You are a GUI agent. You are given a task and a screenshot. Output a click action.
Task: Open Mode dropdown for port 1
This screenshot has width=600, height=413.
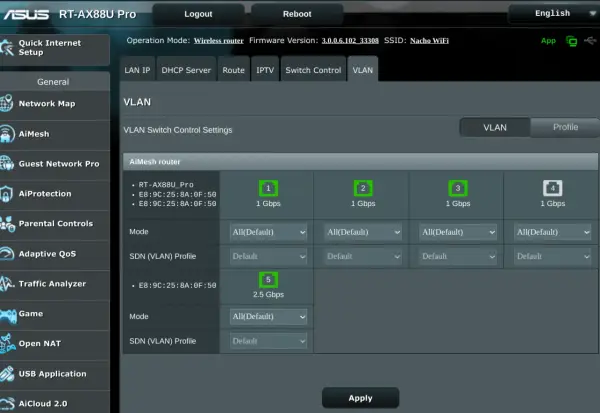point(268,232)
